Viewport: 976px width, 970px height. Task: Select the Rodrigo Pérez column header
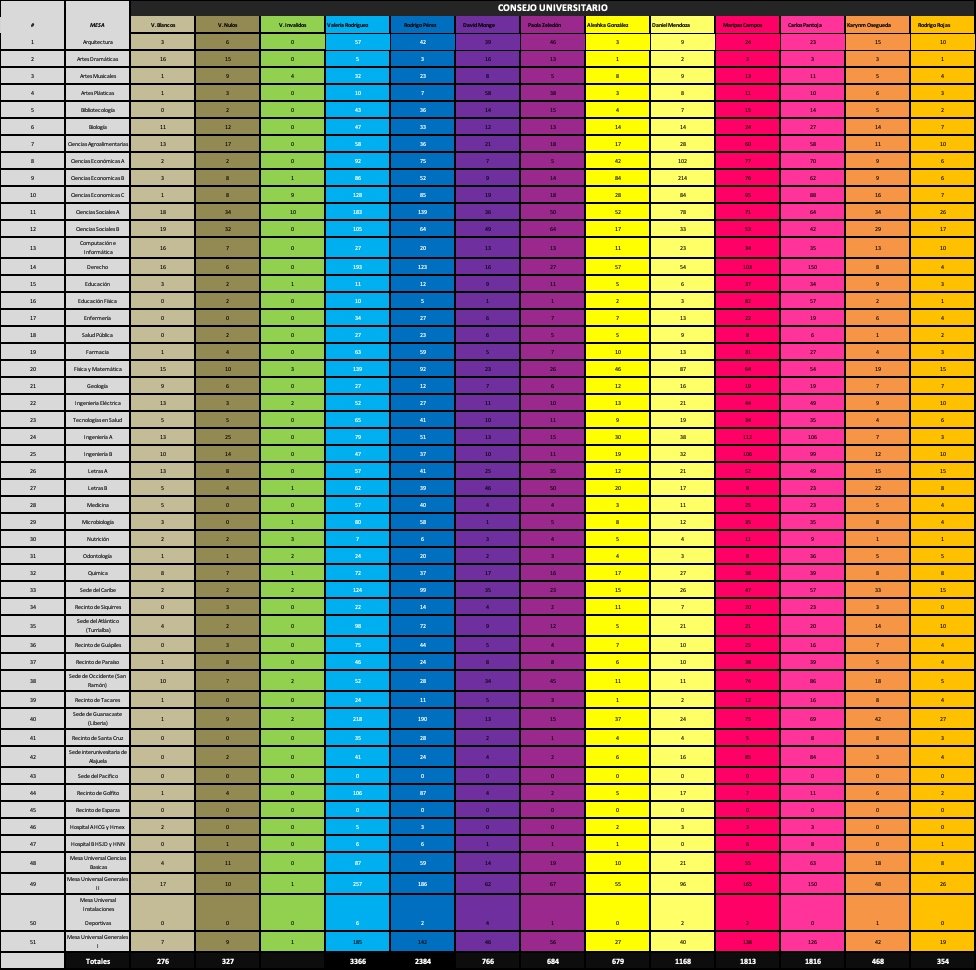coord(422,23)
